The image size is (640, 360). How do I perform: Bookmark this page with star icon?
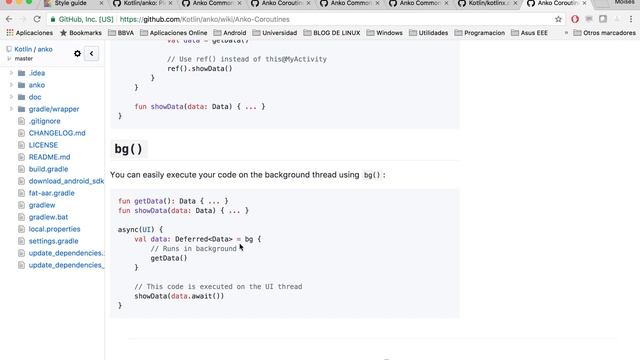(558, 19)
